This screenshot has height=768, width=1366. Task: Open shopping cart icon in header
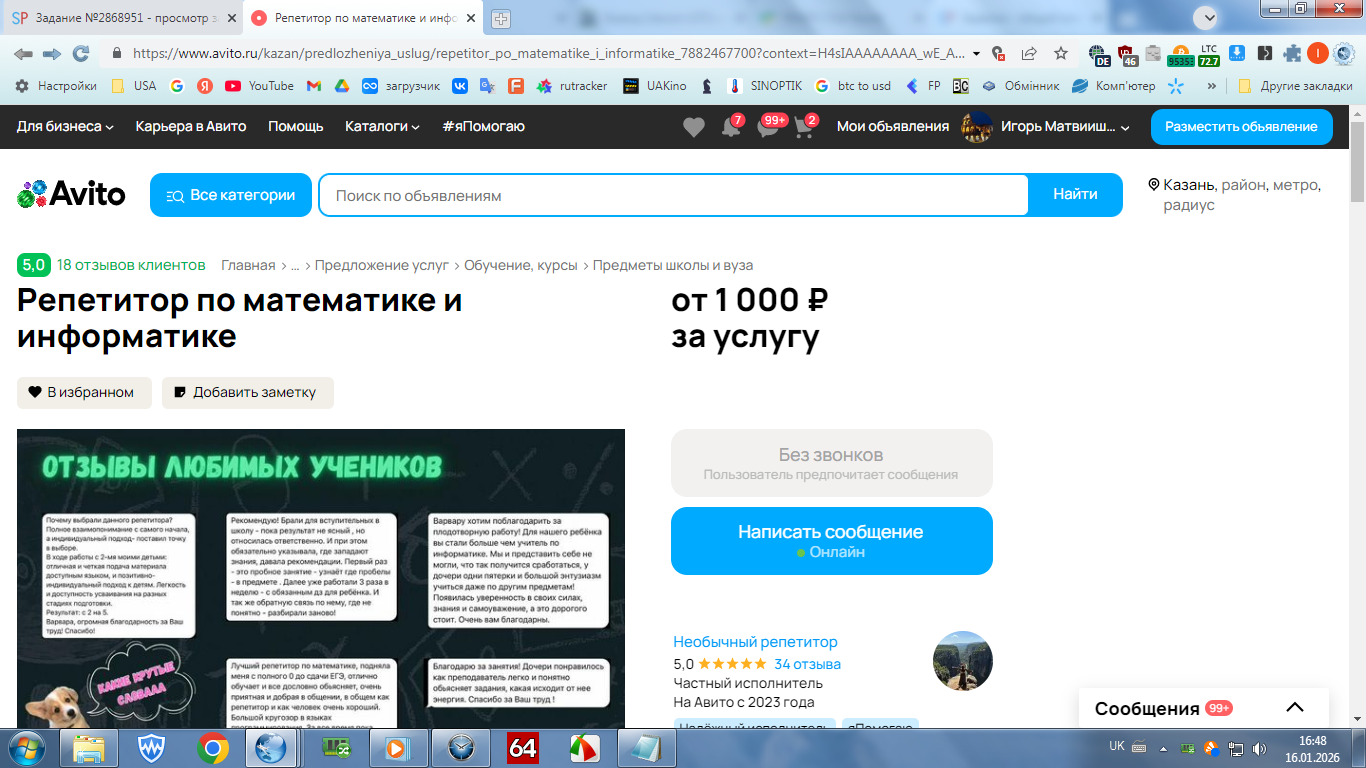pos(805,126)
